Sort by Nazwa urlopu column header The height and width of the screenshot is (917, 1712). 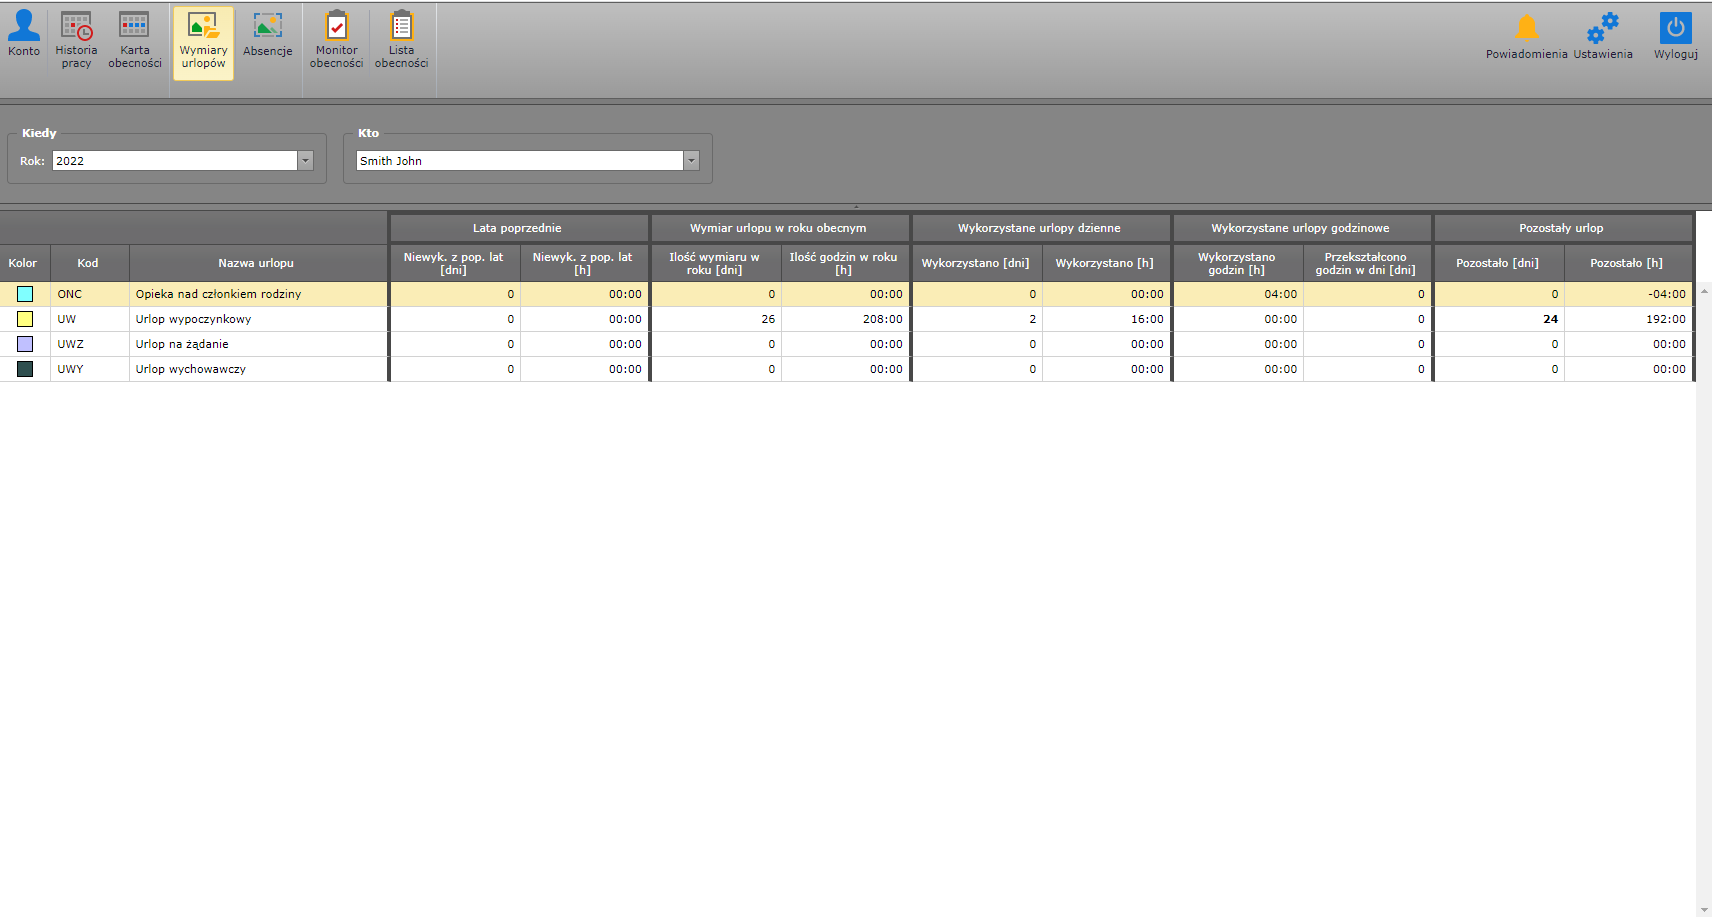tap(256, 263)
